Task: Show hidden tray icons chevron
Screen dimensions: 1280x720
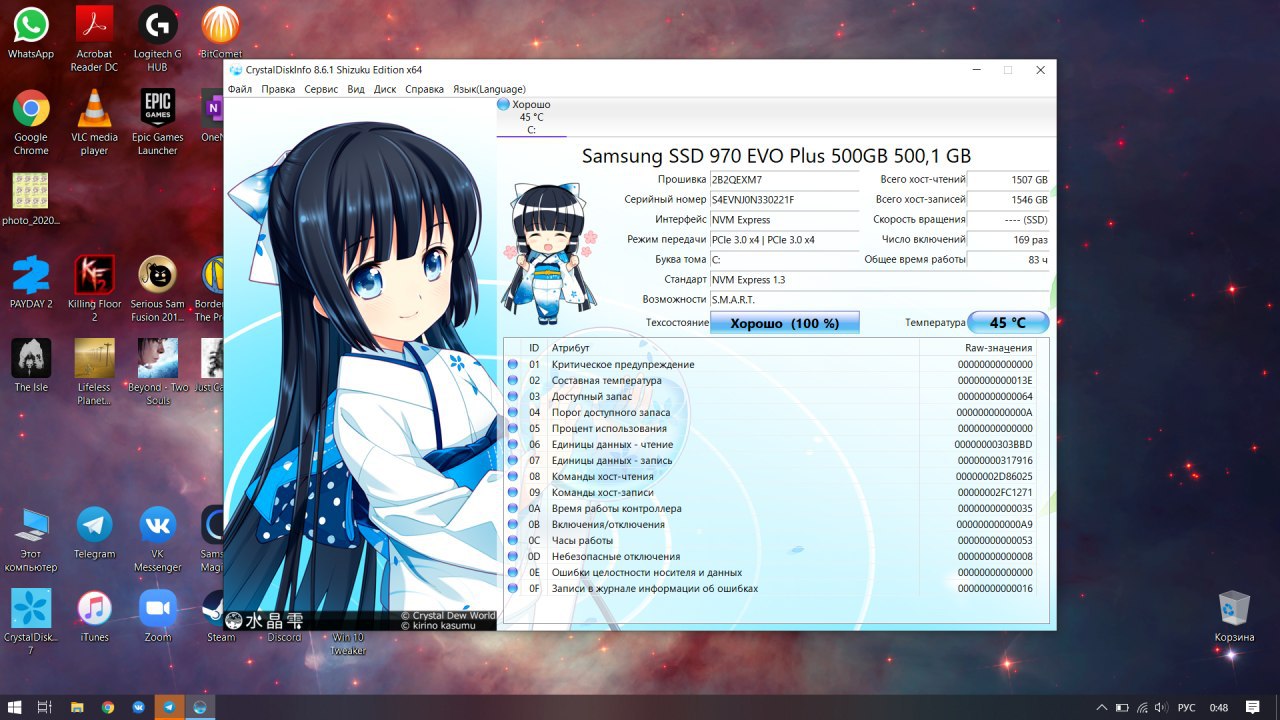Action: 1102,707
